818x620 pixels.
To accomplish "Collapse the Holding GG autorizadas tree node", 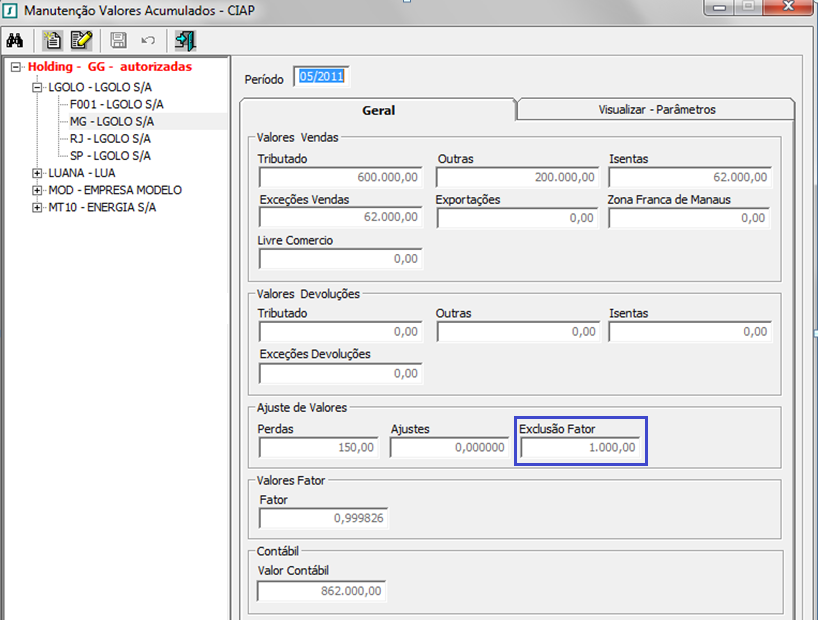I will (15, 67).
